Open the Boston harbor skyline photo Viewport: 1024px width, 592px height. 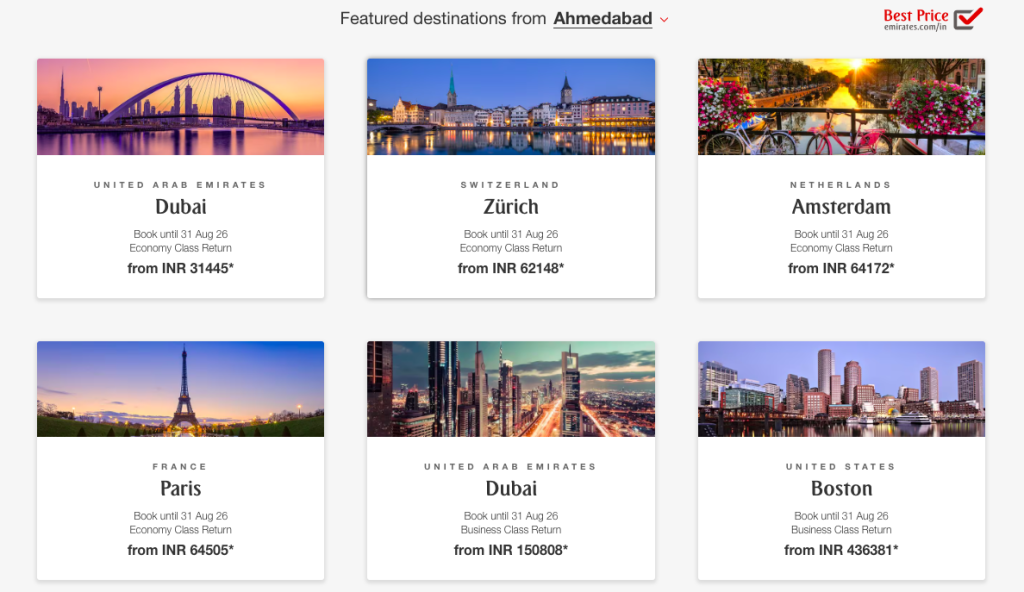pyautogui.click(x=841, y=389)
